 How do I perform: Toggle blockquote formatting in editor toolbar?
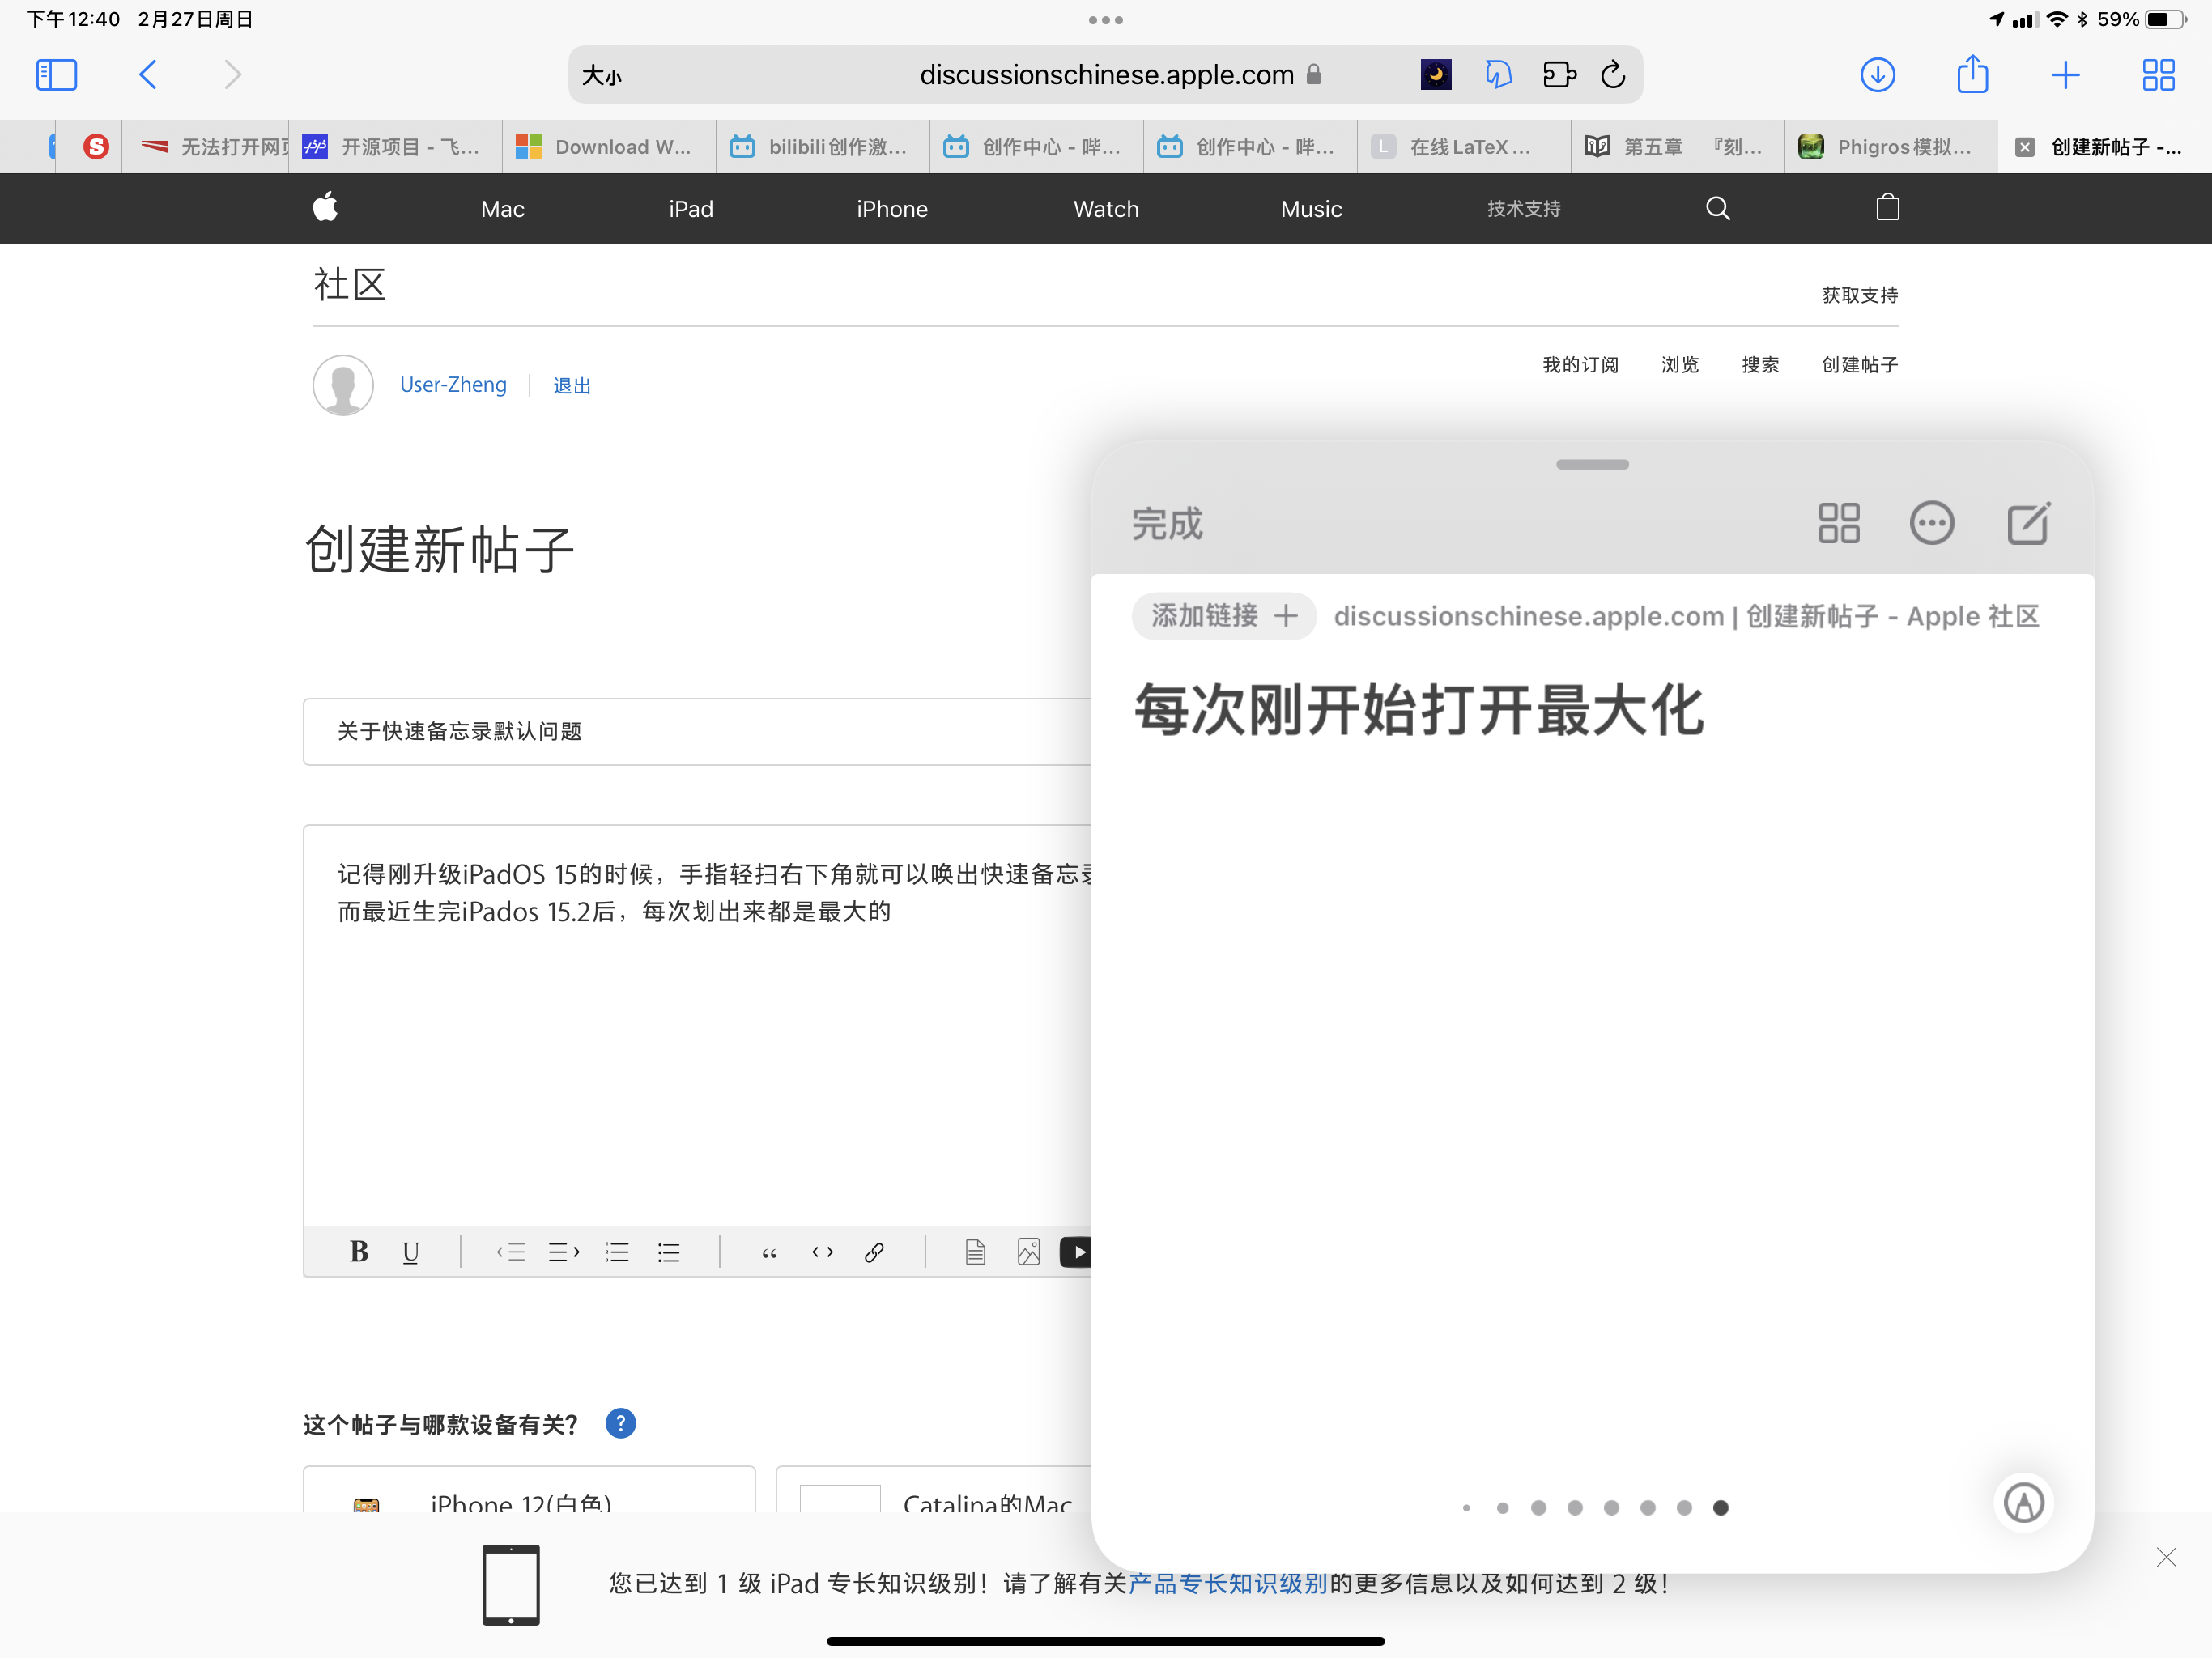click(769, 1252)
